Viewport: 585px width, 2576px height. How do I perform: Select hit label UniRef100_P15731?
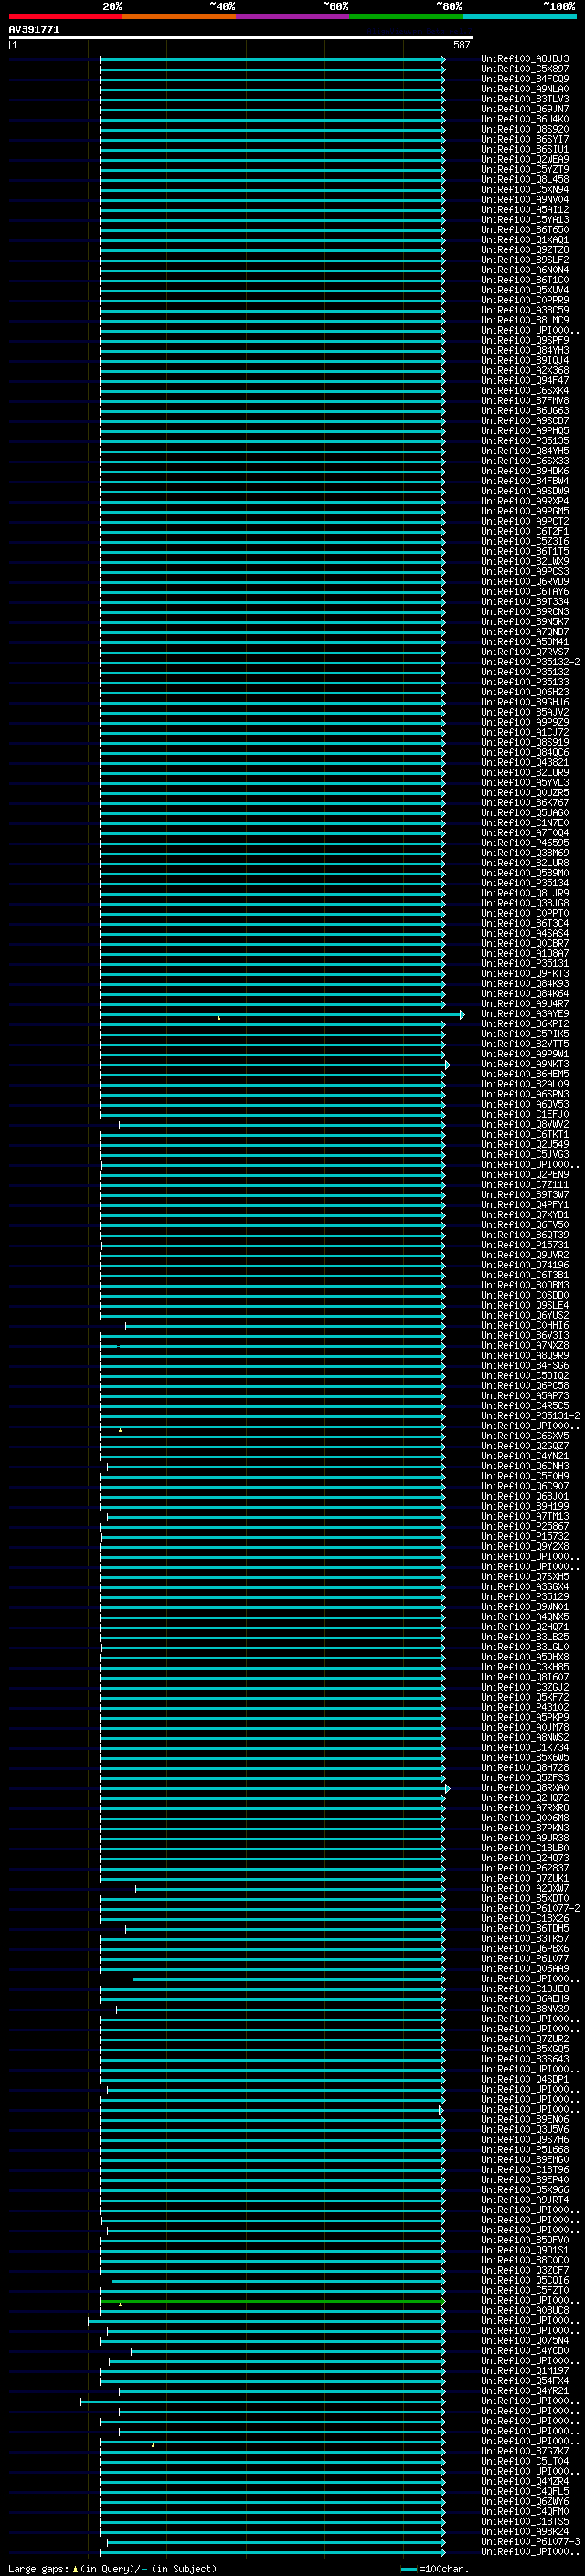pyautogui.click(x=525, y=1245)
